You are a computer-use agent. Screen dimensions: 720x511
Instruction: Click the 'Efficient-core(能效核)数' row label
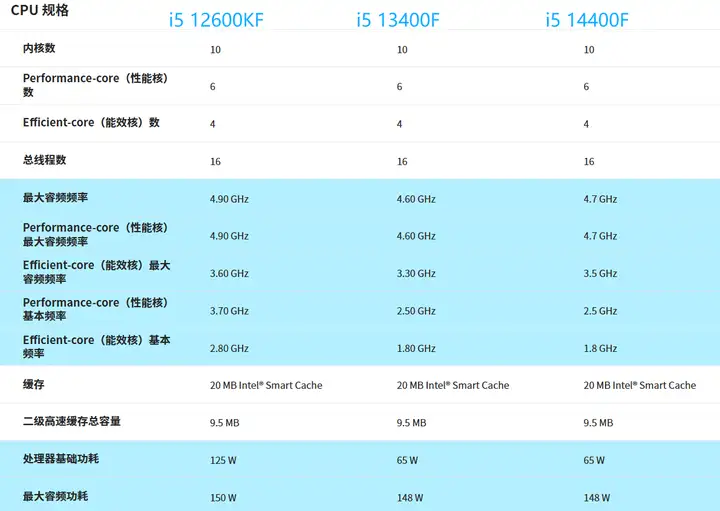click(91, 123)
